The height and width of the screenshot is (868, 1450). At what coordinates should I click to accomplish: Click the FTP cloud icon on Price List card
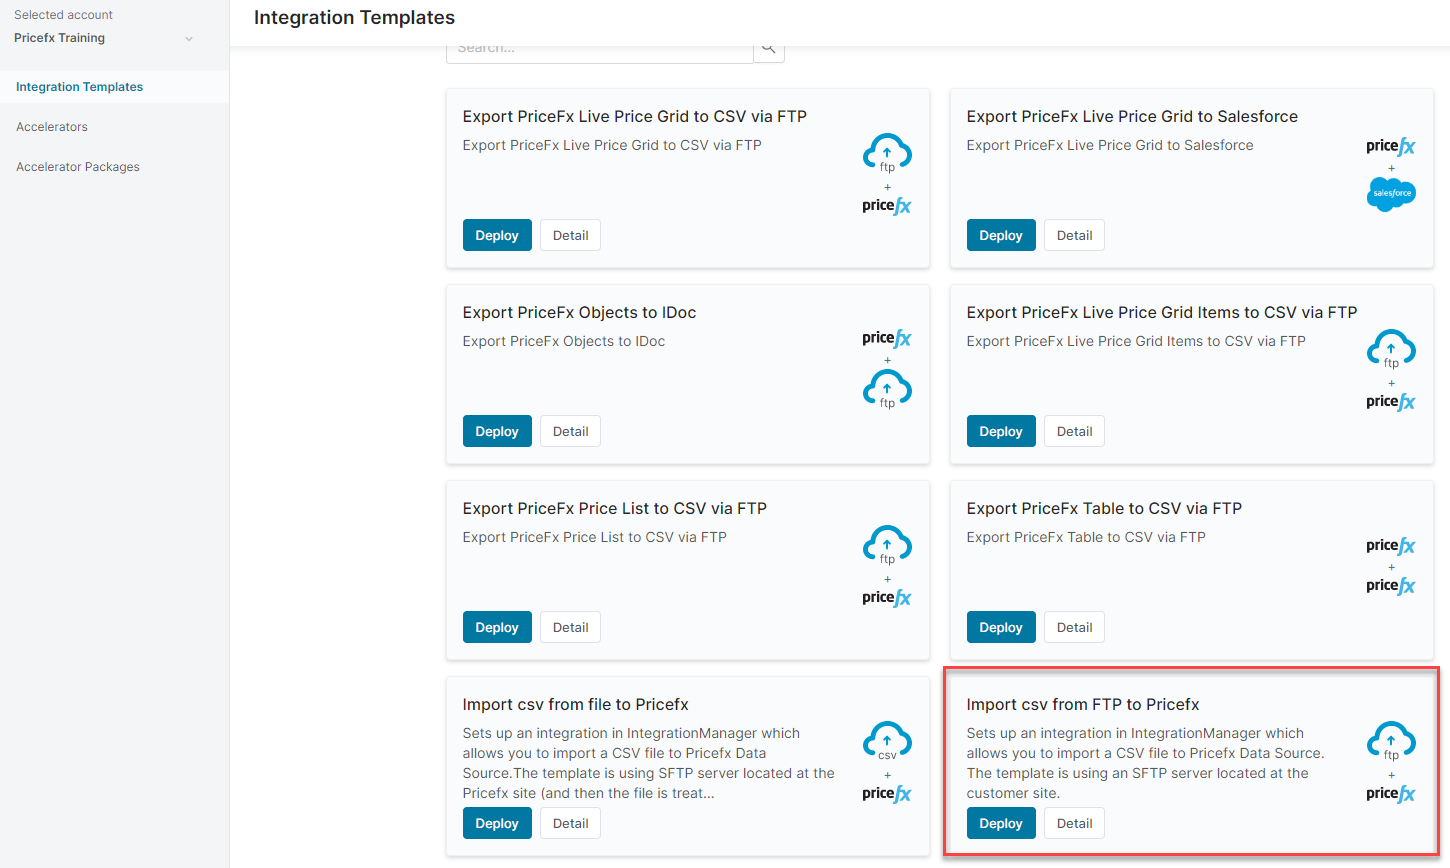[887, 545]
